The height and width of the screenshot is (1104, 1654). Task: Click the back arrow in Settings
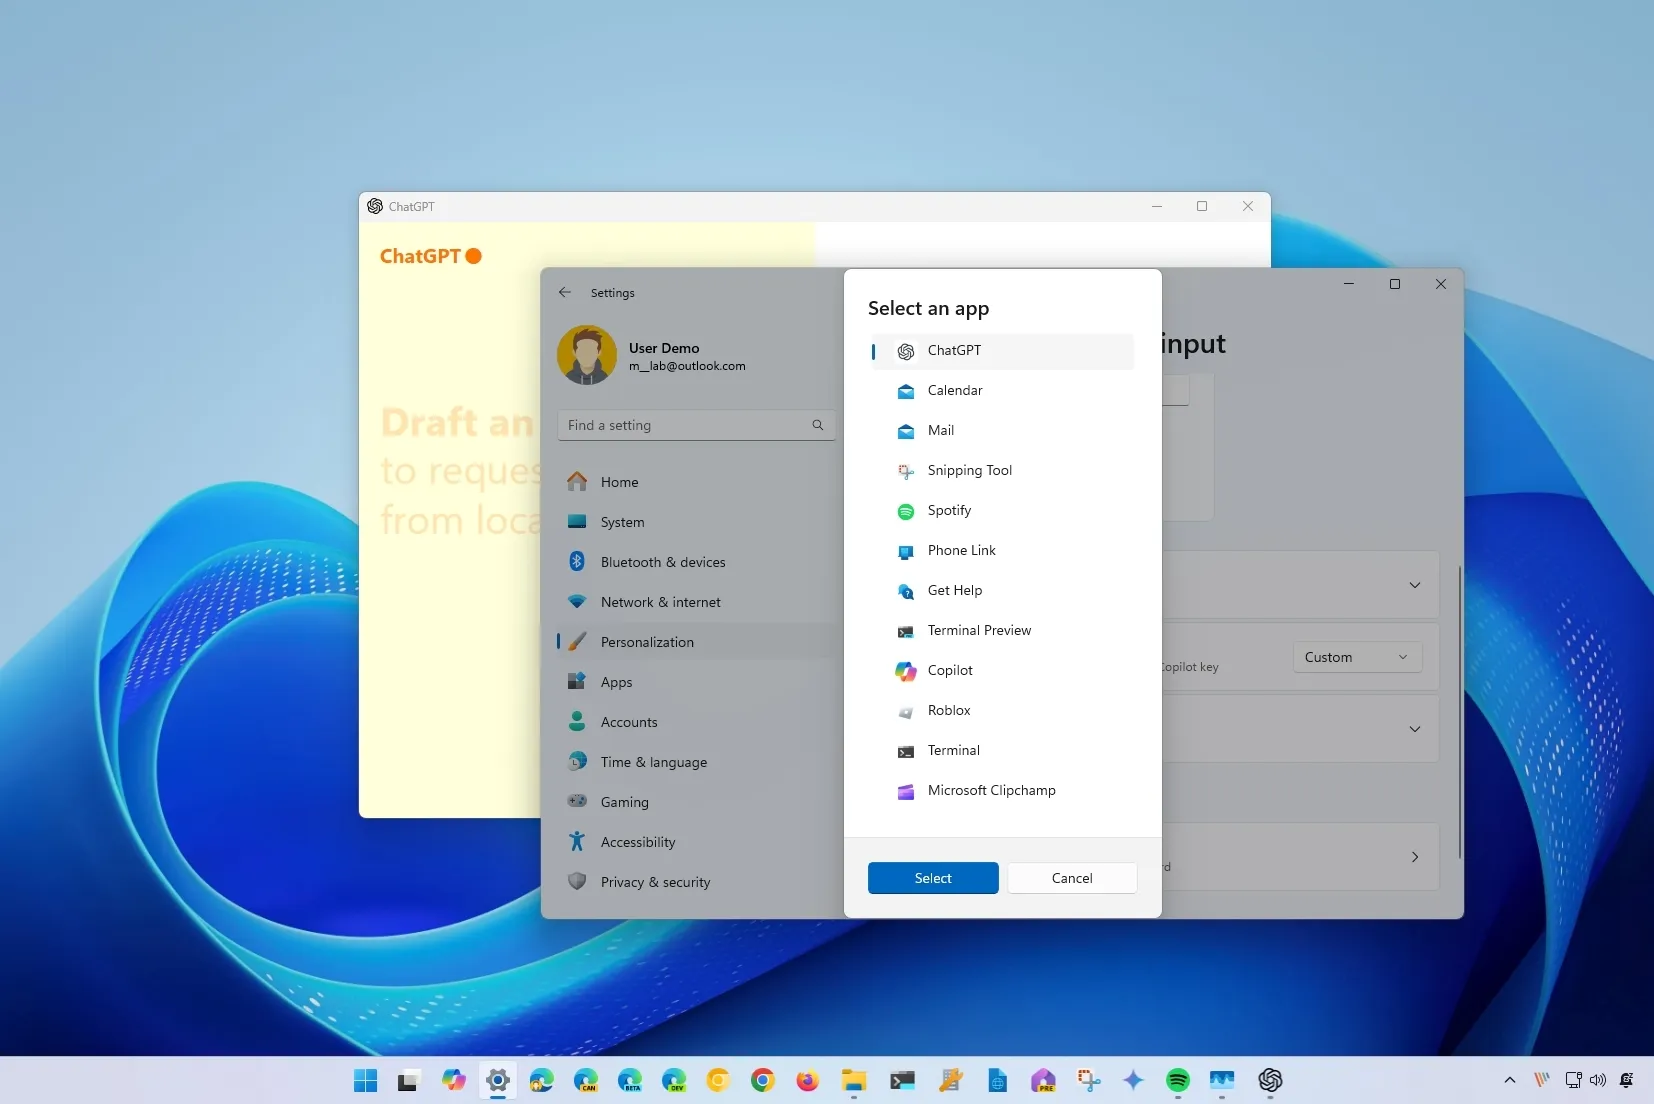[x=565, y=292]
